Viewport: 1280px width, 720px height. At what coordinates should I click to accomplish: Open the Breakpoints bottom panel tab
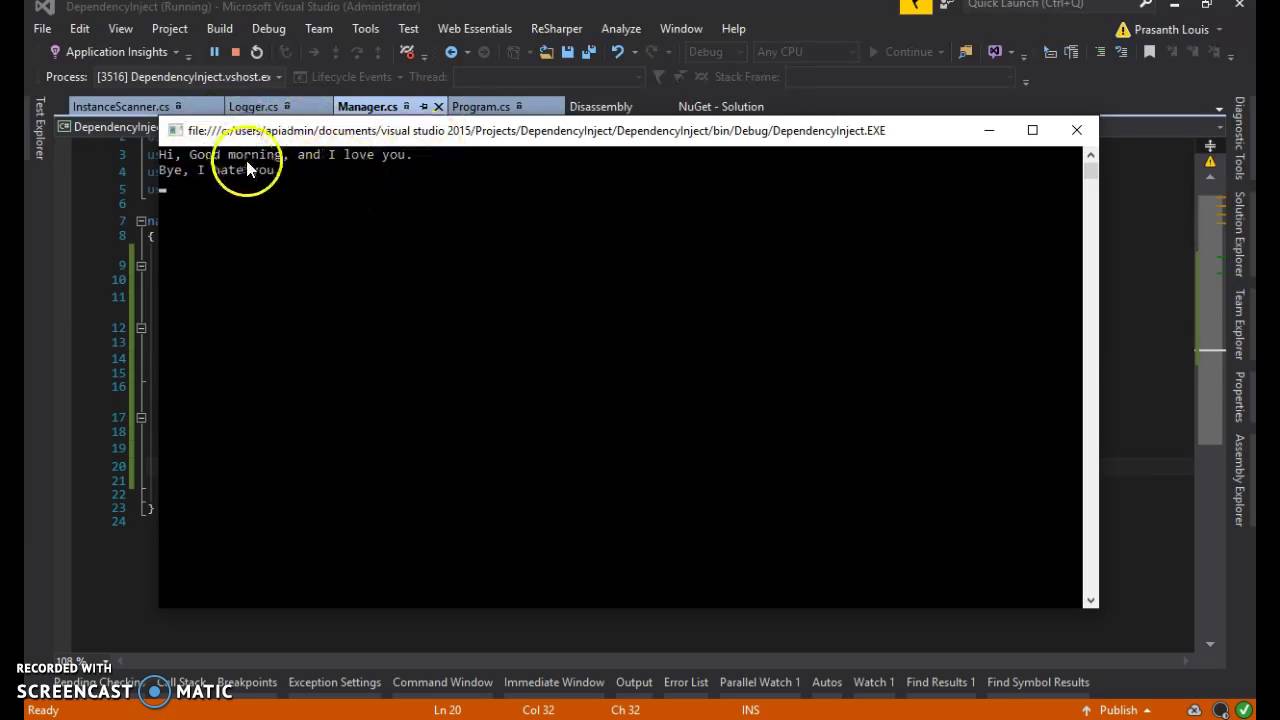(247, 682)
